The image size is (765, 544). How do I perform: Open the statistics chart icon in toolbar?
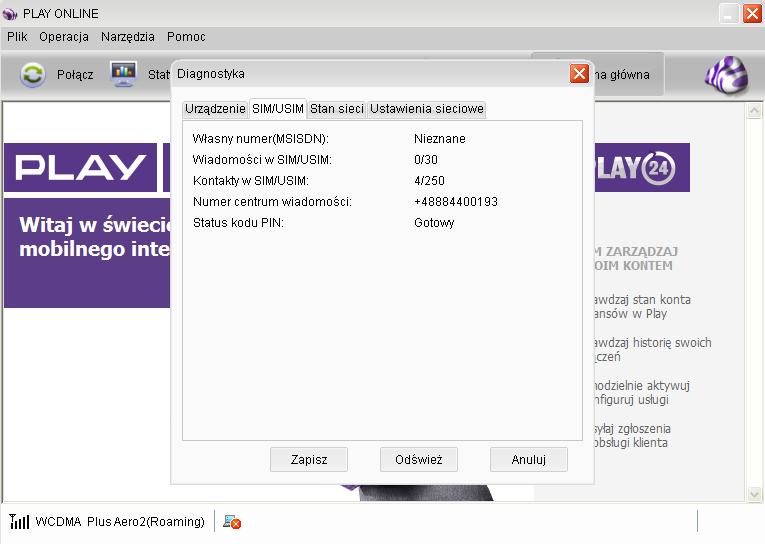coord(123,74)
